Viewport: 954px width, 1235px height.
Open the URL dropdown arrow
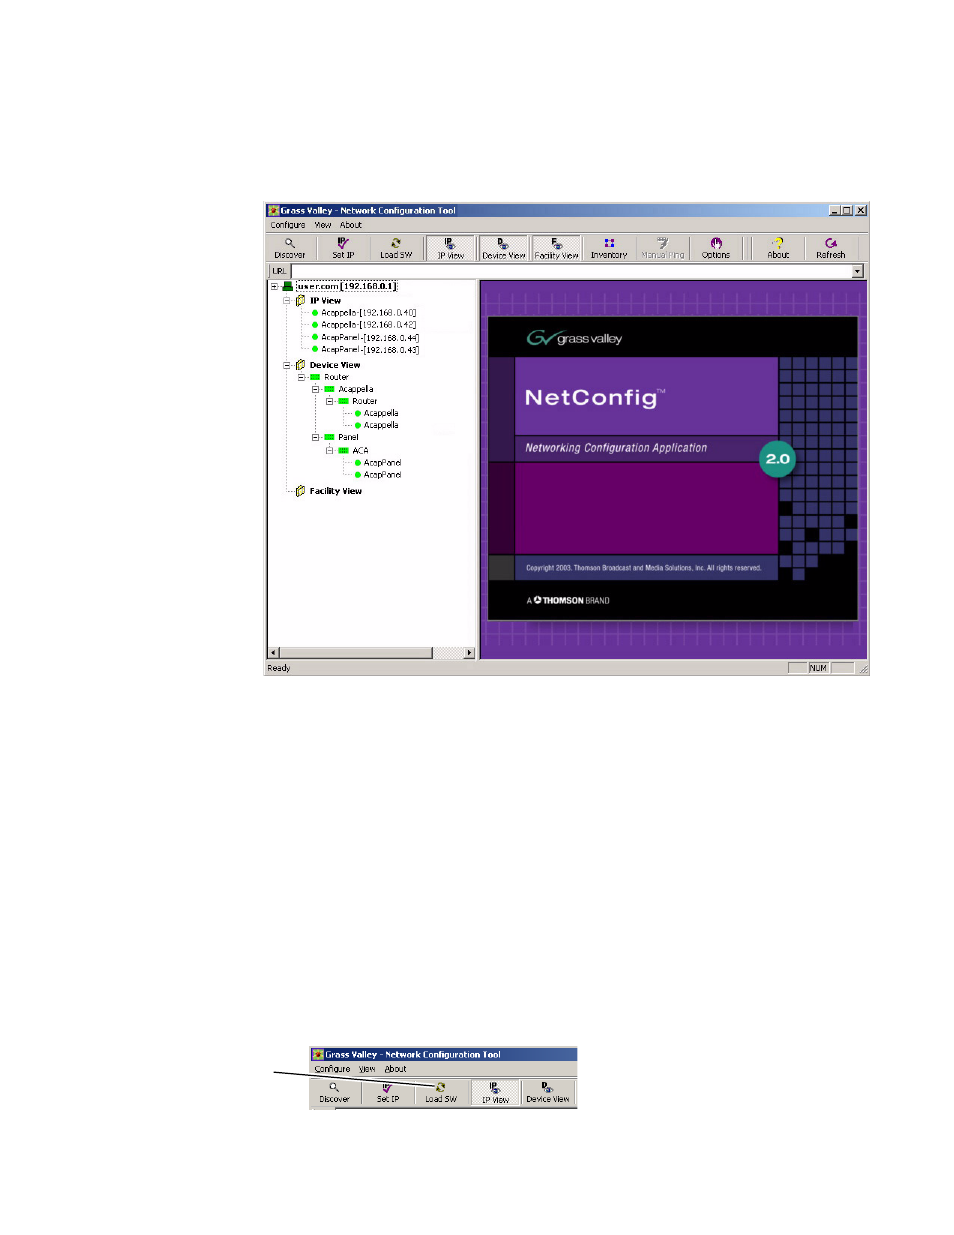click(857, 271)
